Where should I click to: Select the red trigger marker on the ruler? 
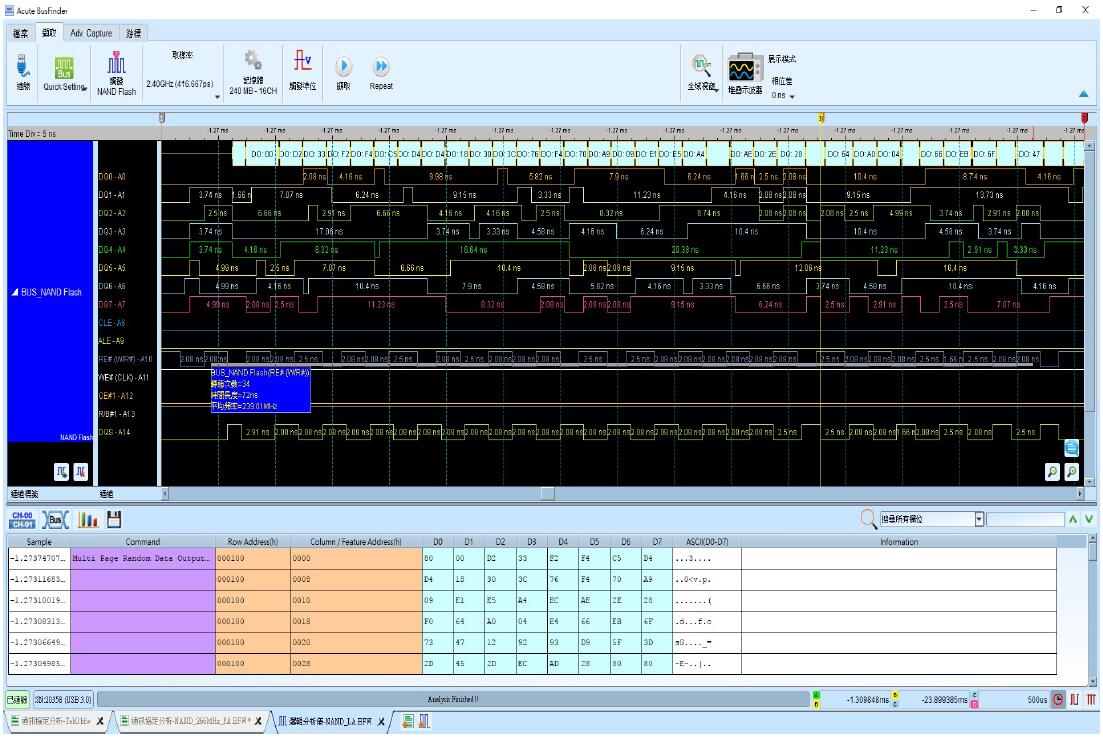1084,118
